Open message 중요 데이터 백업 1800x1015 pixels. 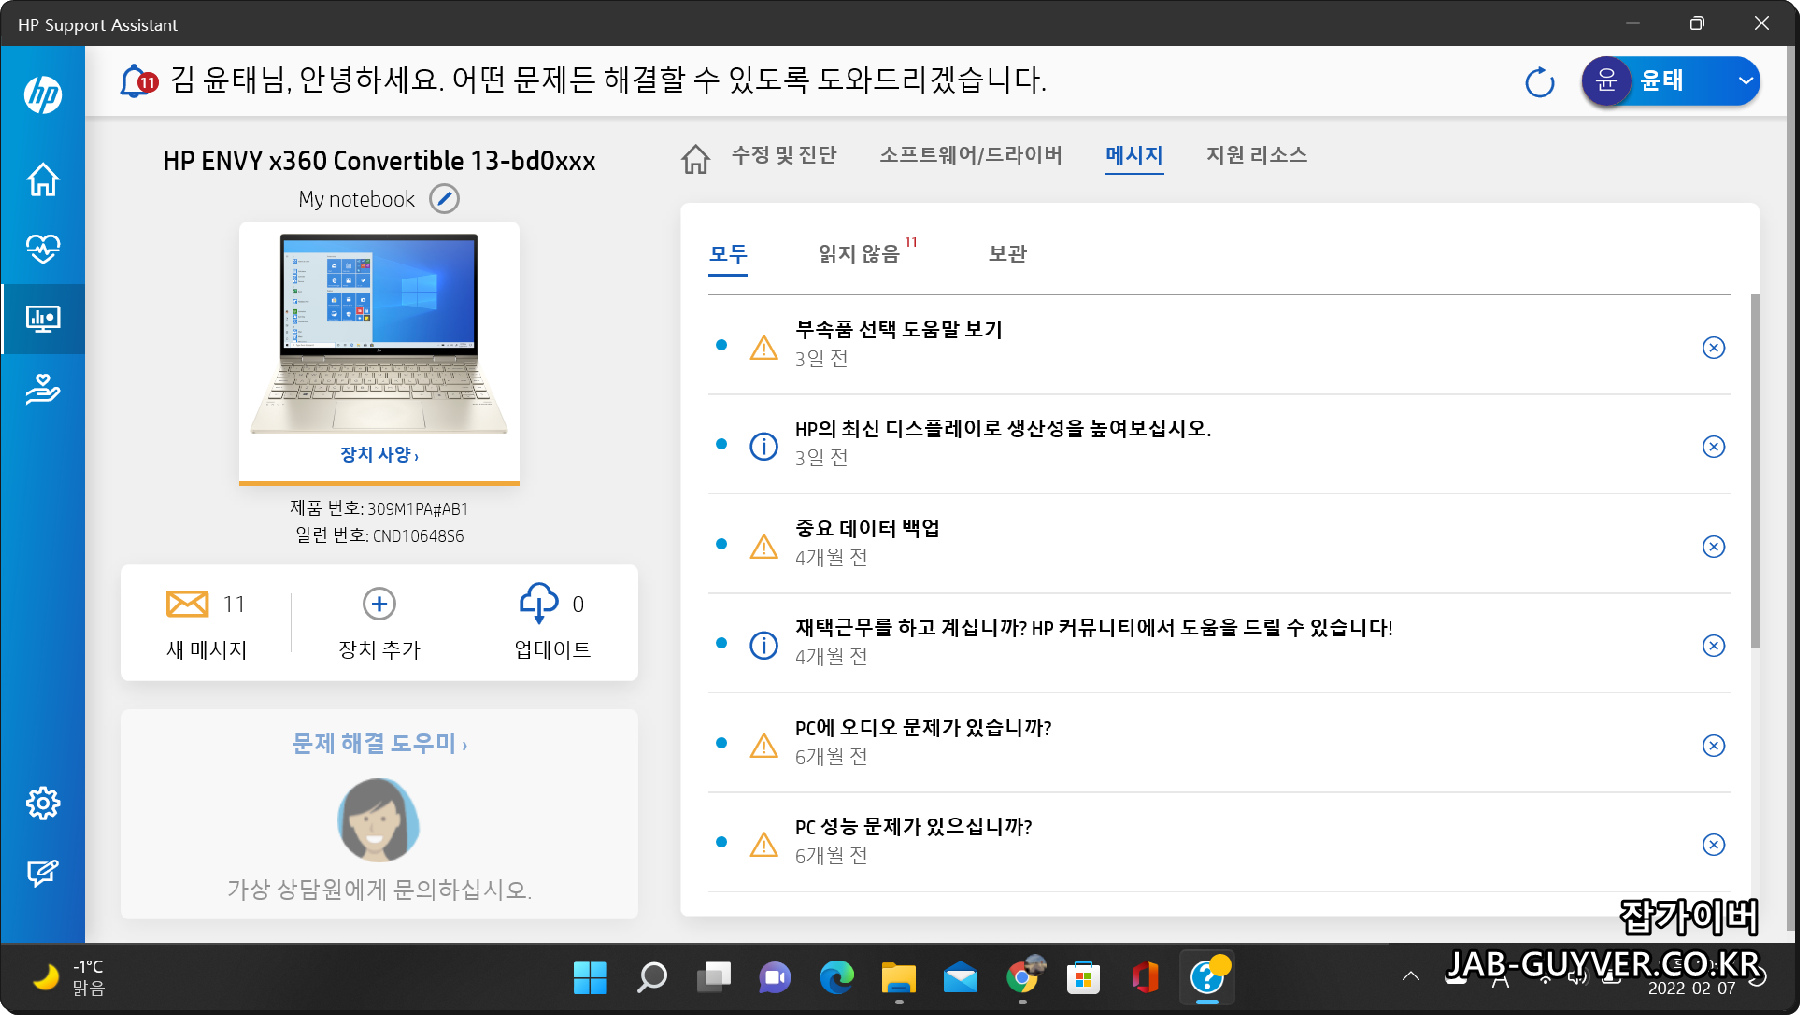point(867,528)
